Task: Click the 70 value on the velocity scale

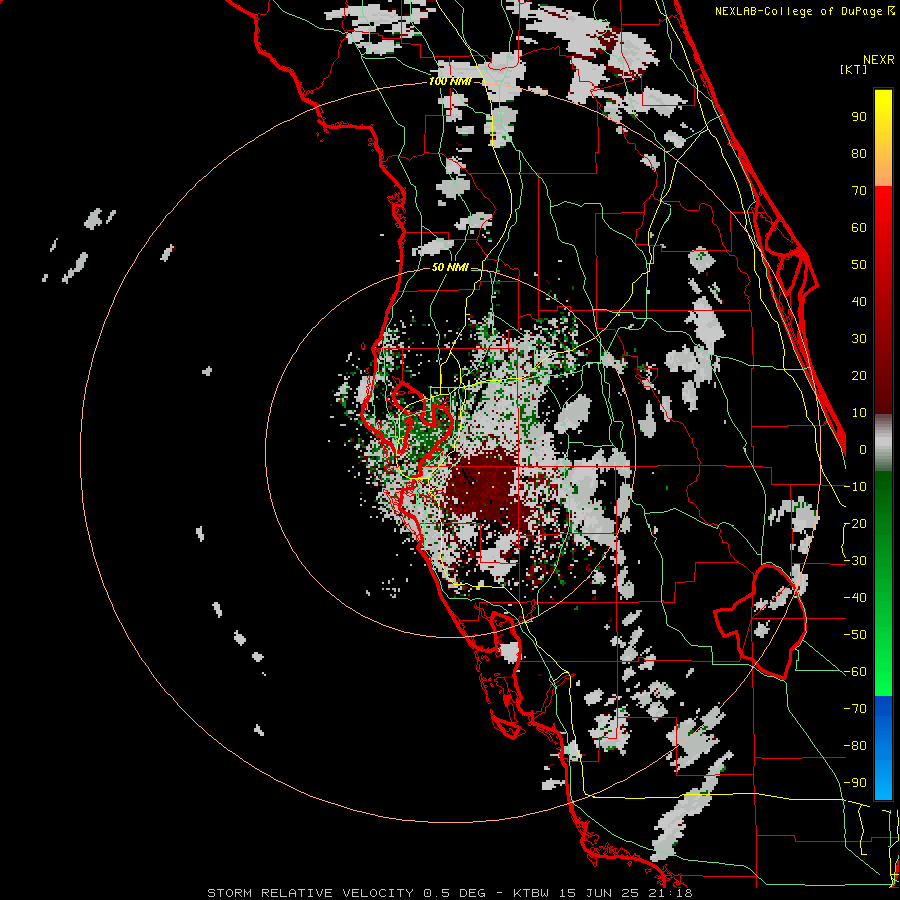Action: click(859, 191)
